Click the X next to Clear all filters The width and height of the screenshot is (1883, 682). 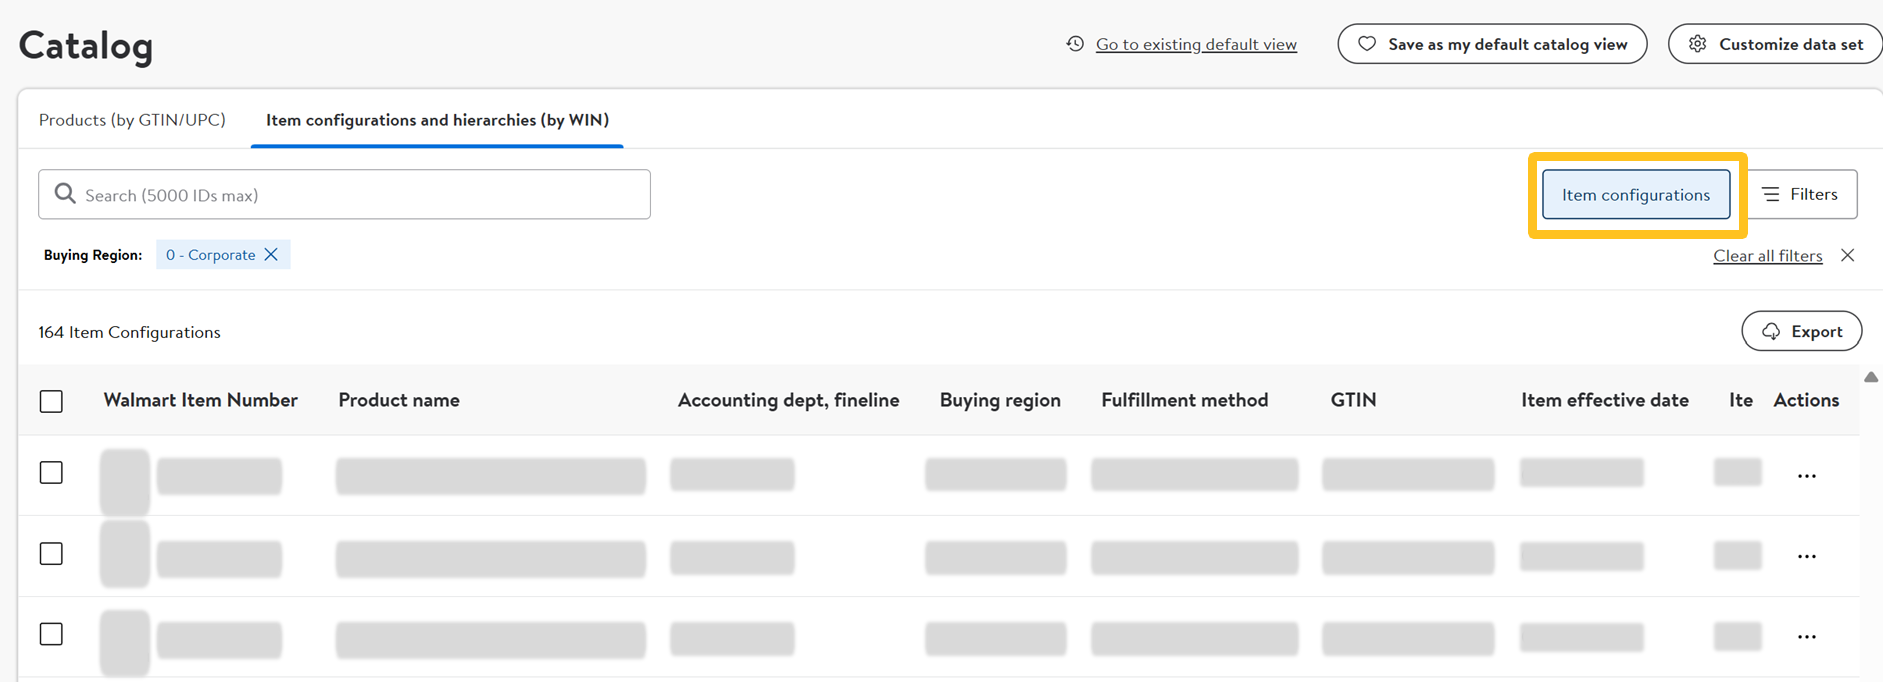[x=1847, y=256]
